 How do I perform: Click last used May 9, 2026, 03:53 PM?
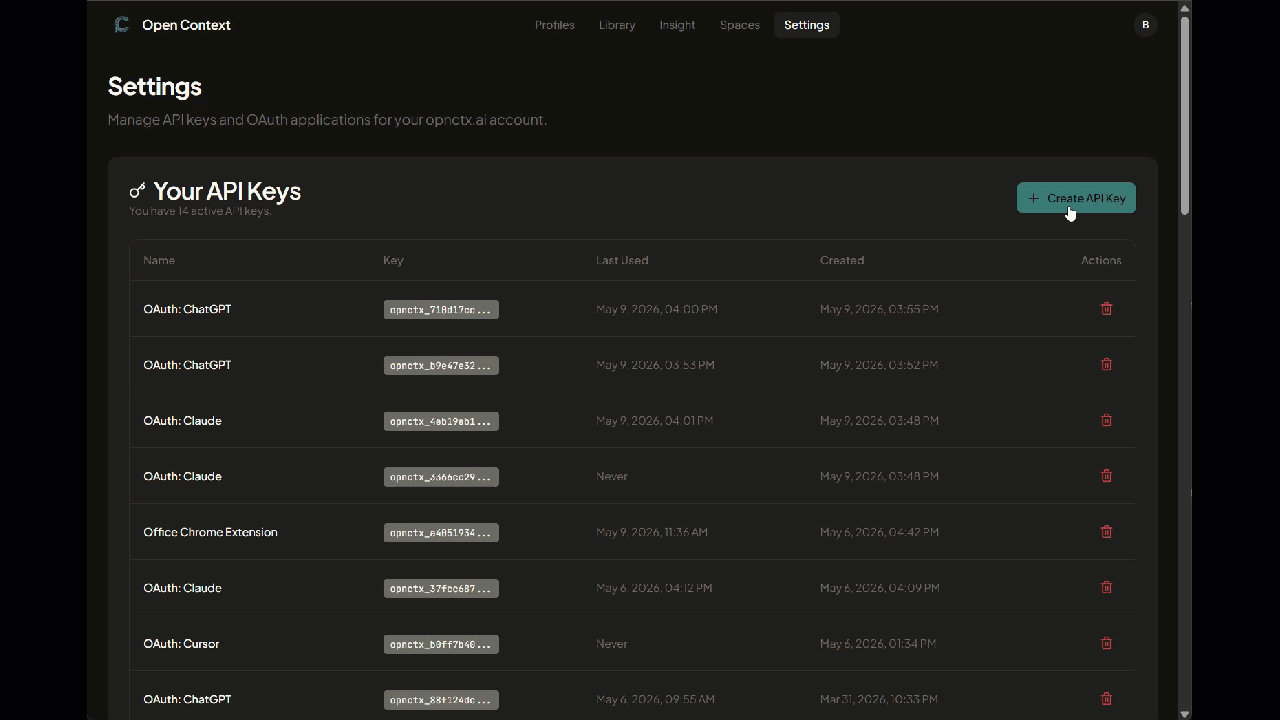click(655, 365)
